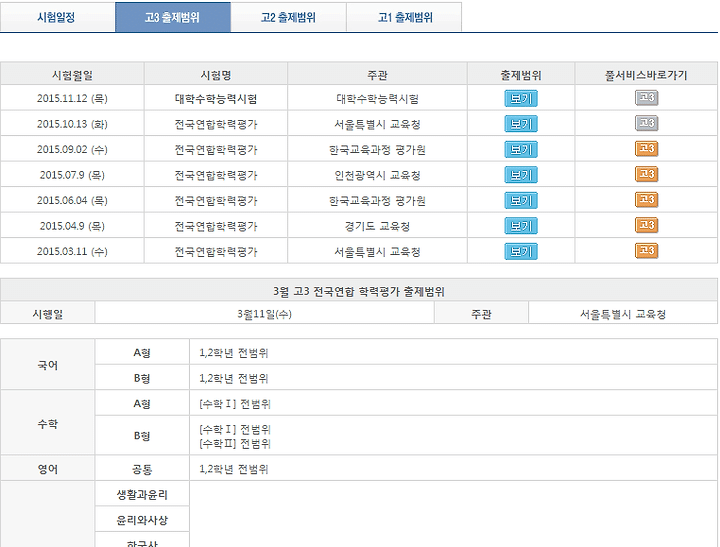Click 보기 button for 2015.09.02 exam
Image resolution: width=720 pixels, height=547 pixels.
click(521, 149)
